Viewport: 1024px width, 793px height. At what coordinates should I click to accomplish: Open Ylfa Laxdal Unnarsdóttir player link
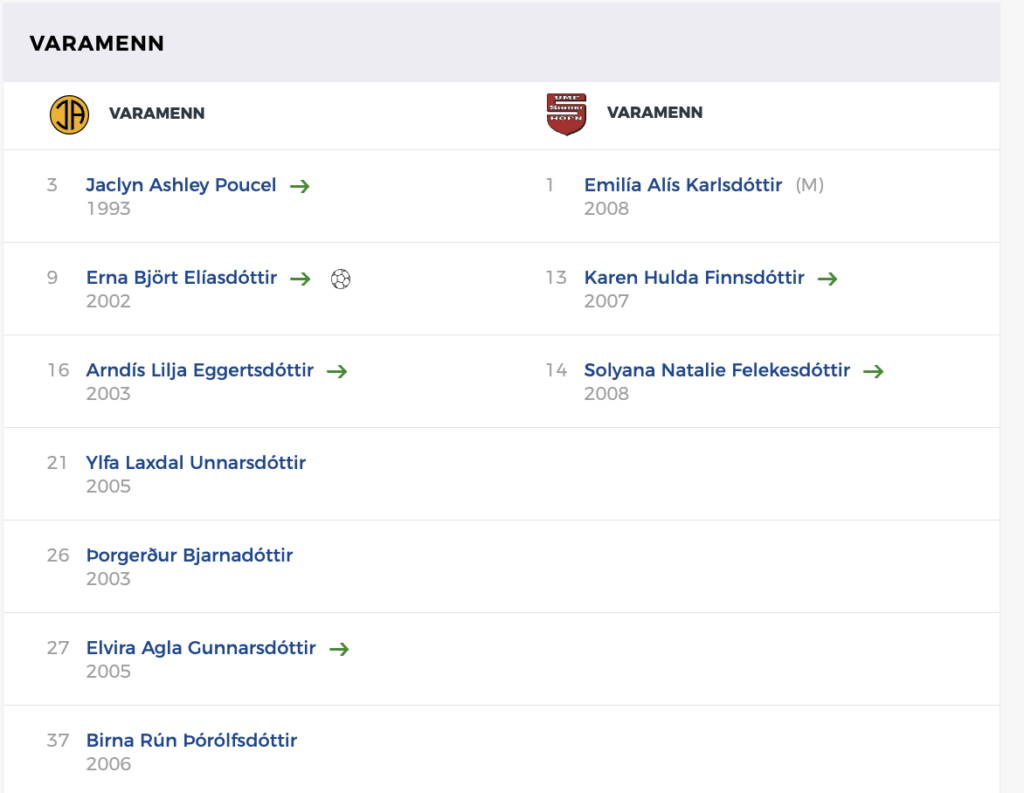coord(196,463)
